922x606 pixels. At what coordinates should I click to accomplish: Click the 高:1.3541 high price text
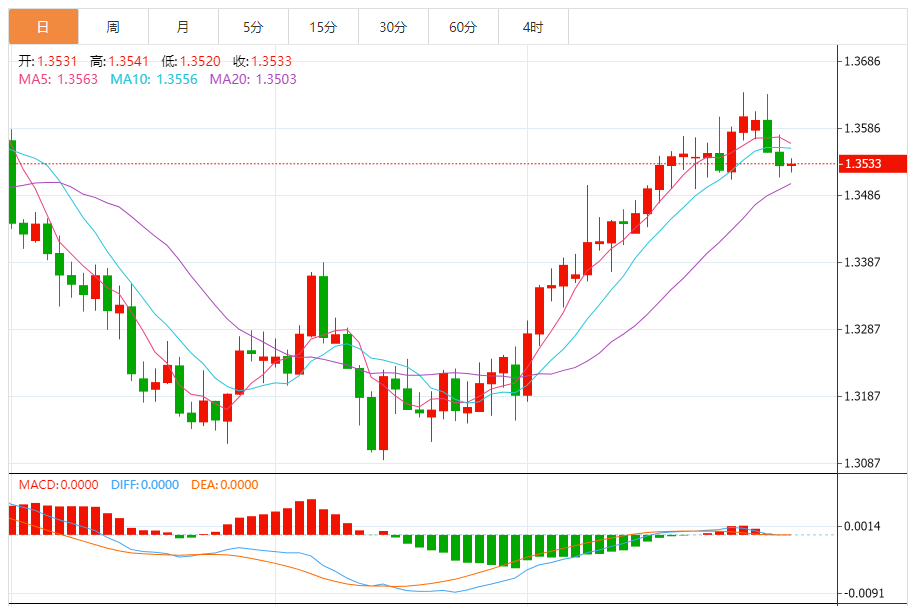click(119, 61)
